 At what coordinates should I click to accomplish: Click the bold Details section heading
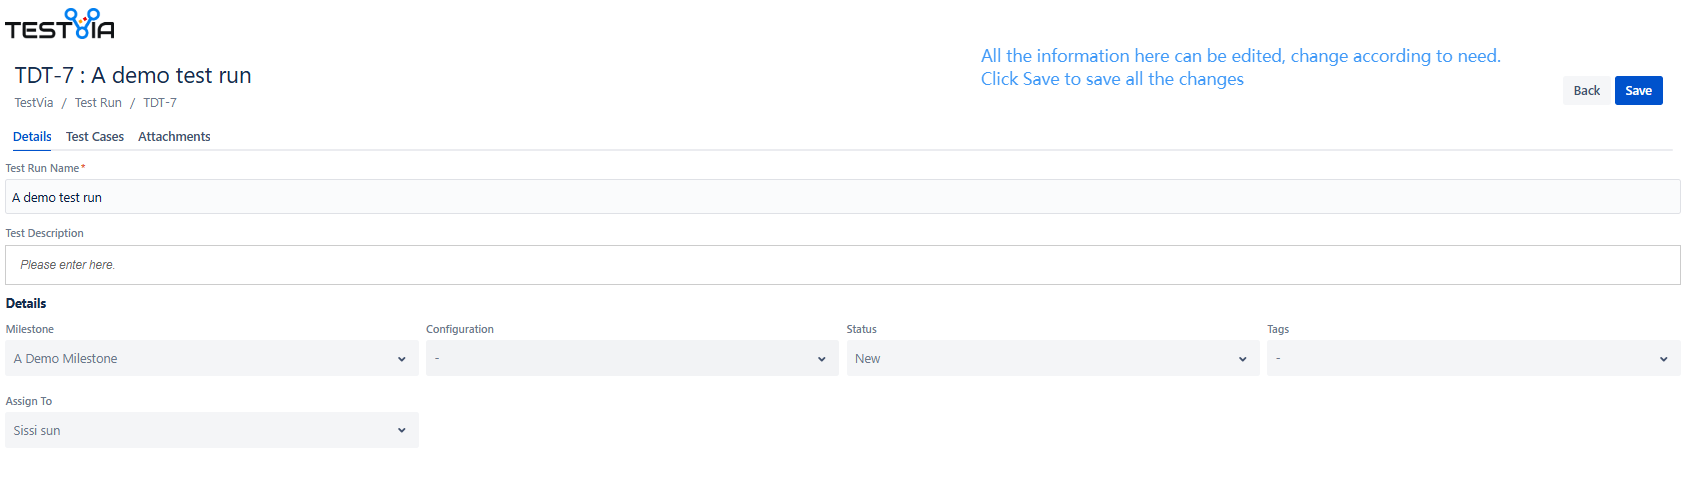26,304
